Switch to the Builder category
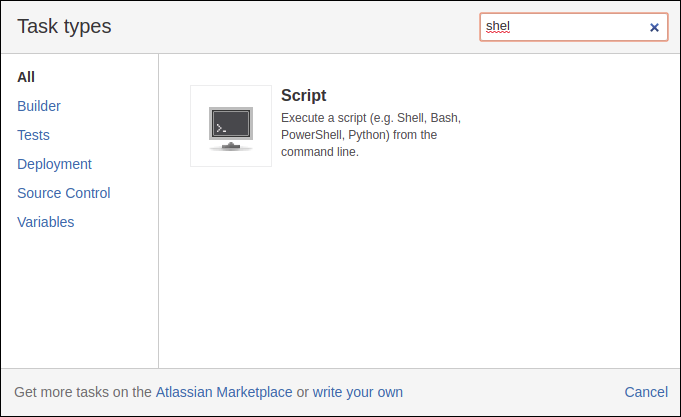The image size is (681, 417). 39,106
